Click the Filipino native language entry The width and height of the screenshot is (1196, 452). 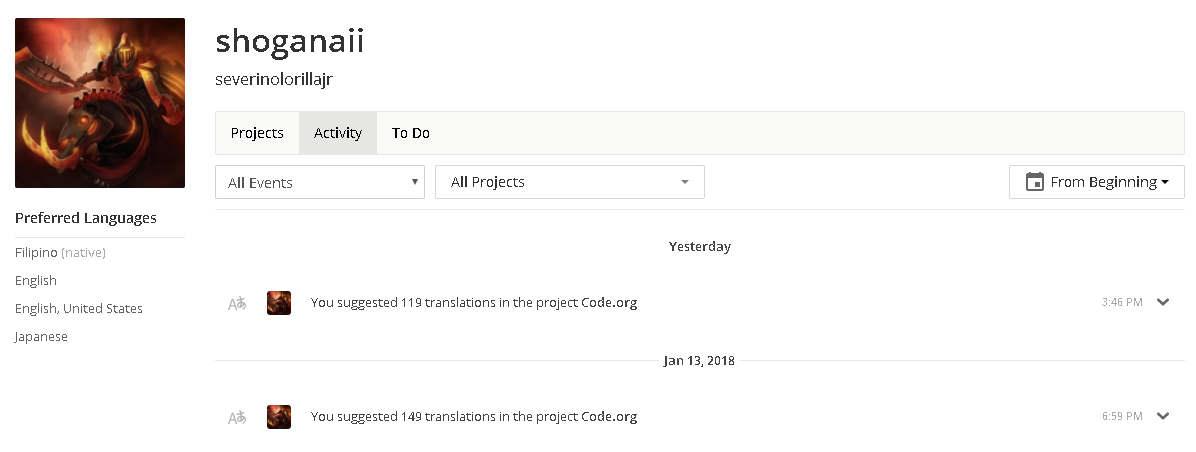point(60,252)
